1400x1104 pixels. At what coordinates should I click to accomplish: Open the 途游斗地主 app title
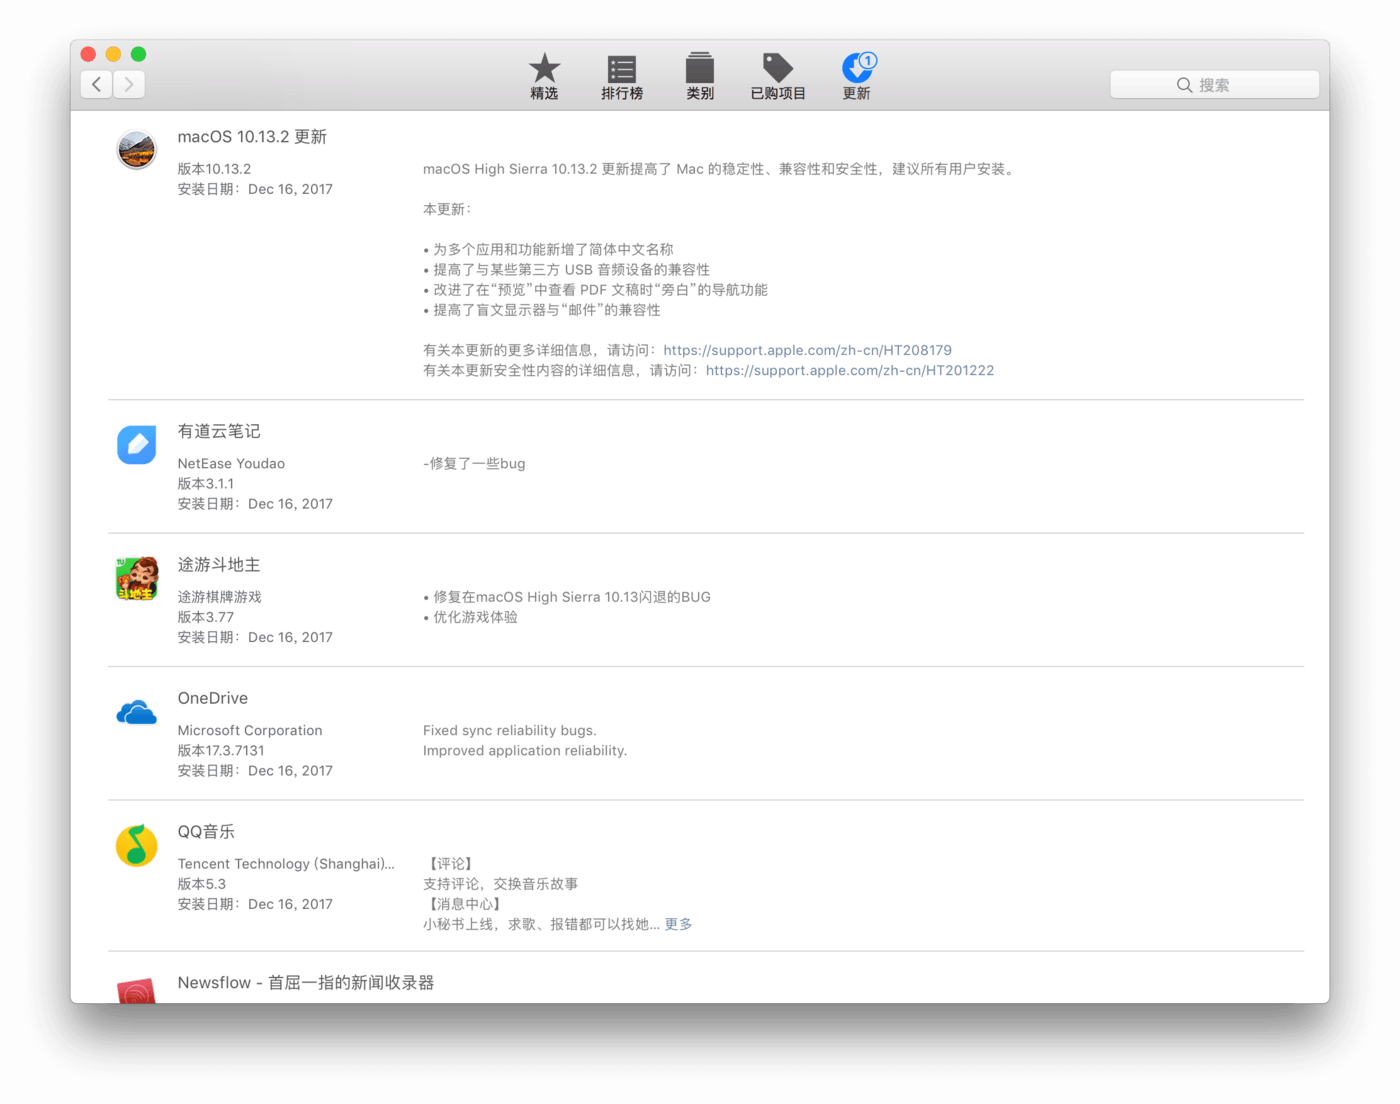click(219, 565)
